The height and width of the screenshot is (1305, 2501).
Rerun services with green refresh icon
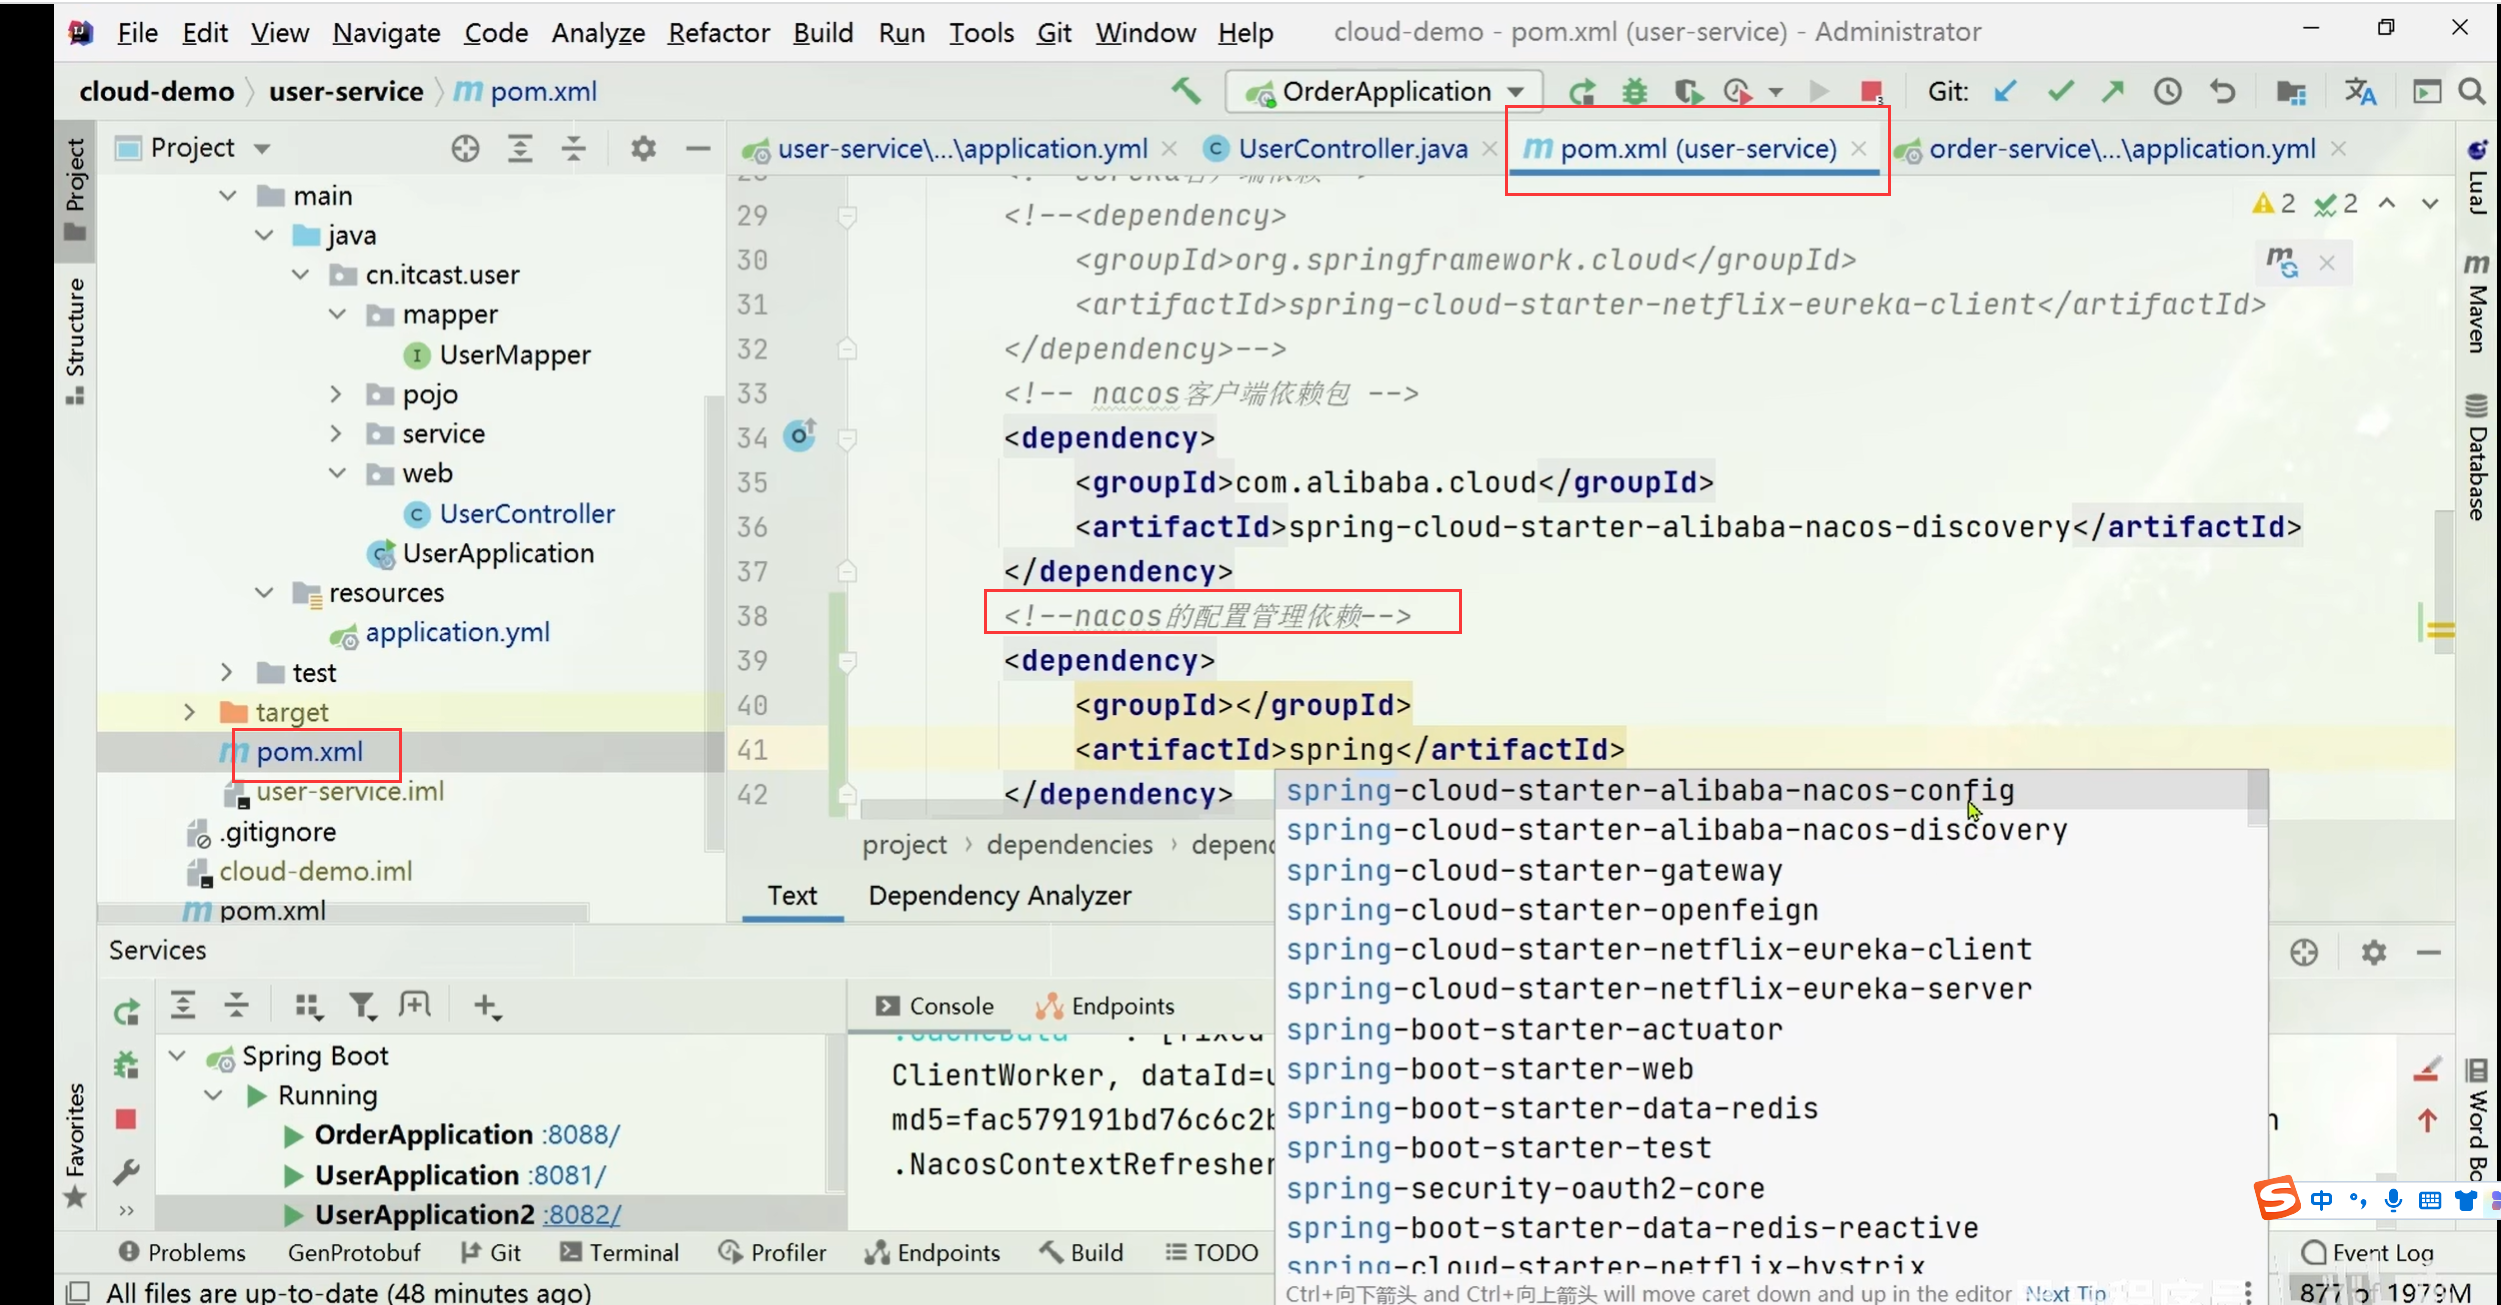click(x=126, y=1012)
